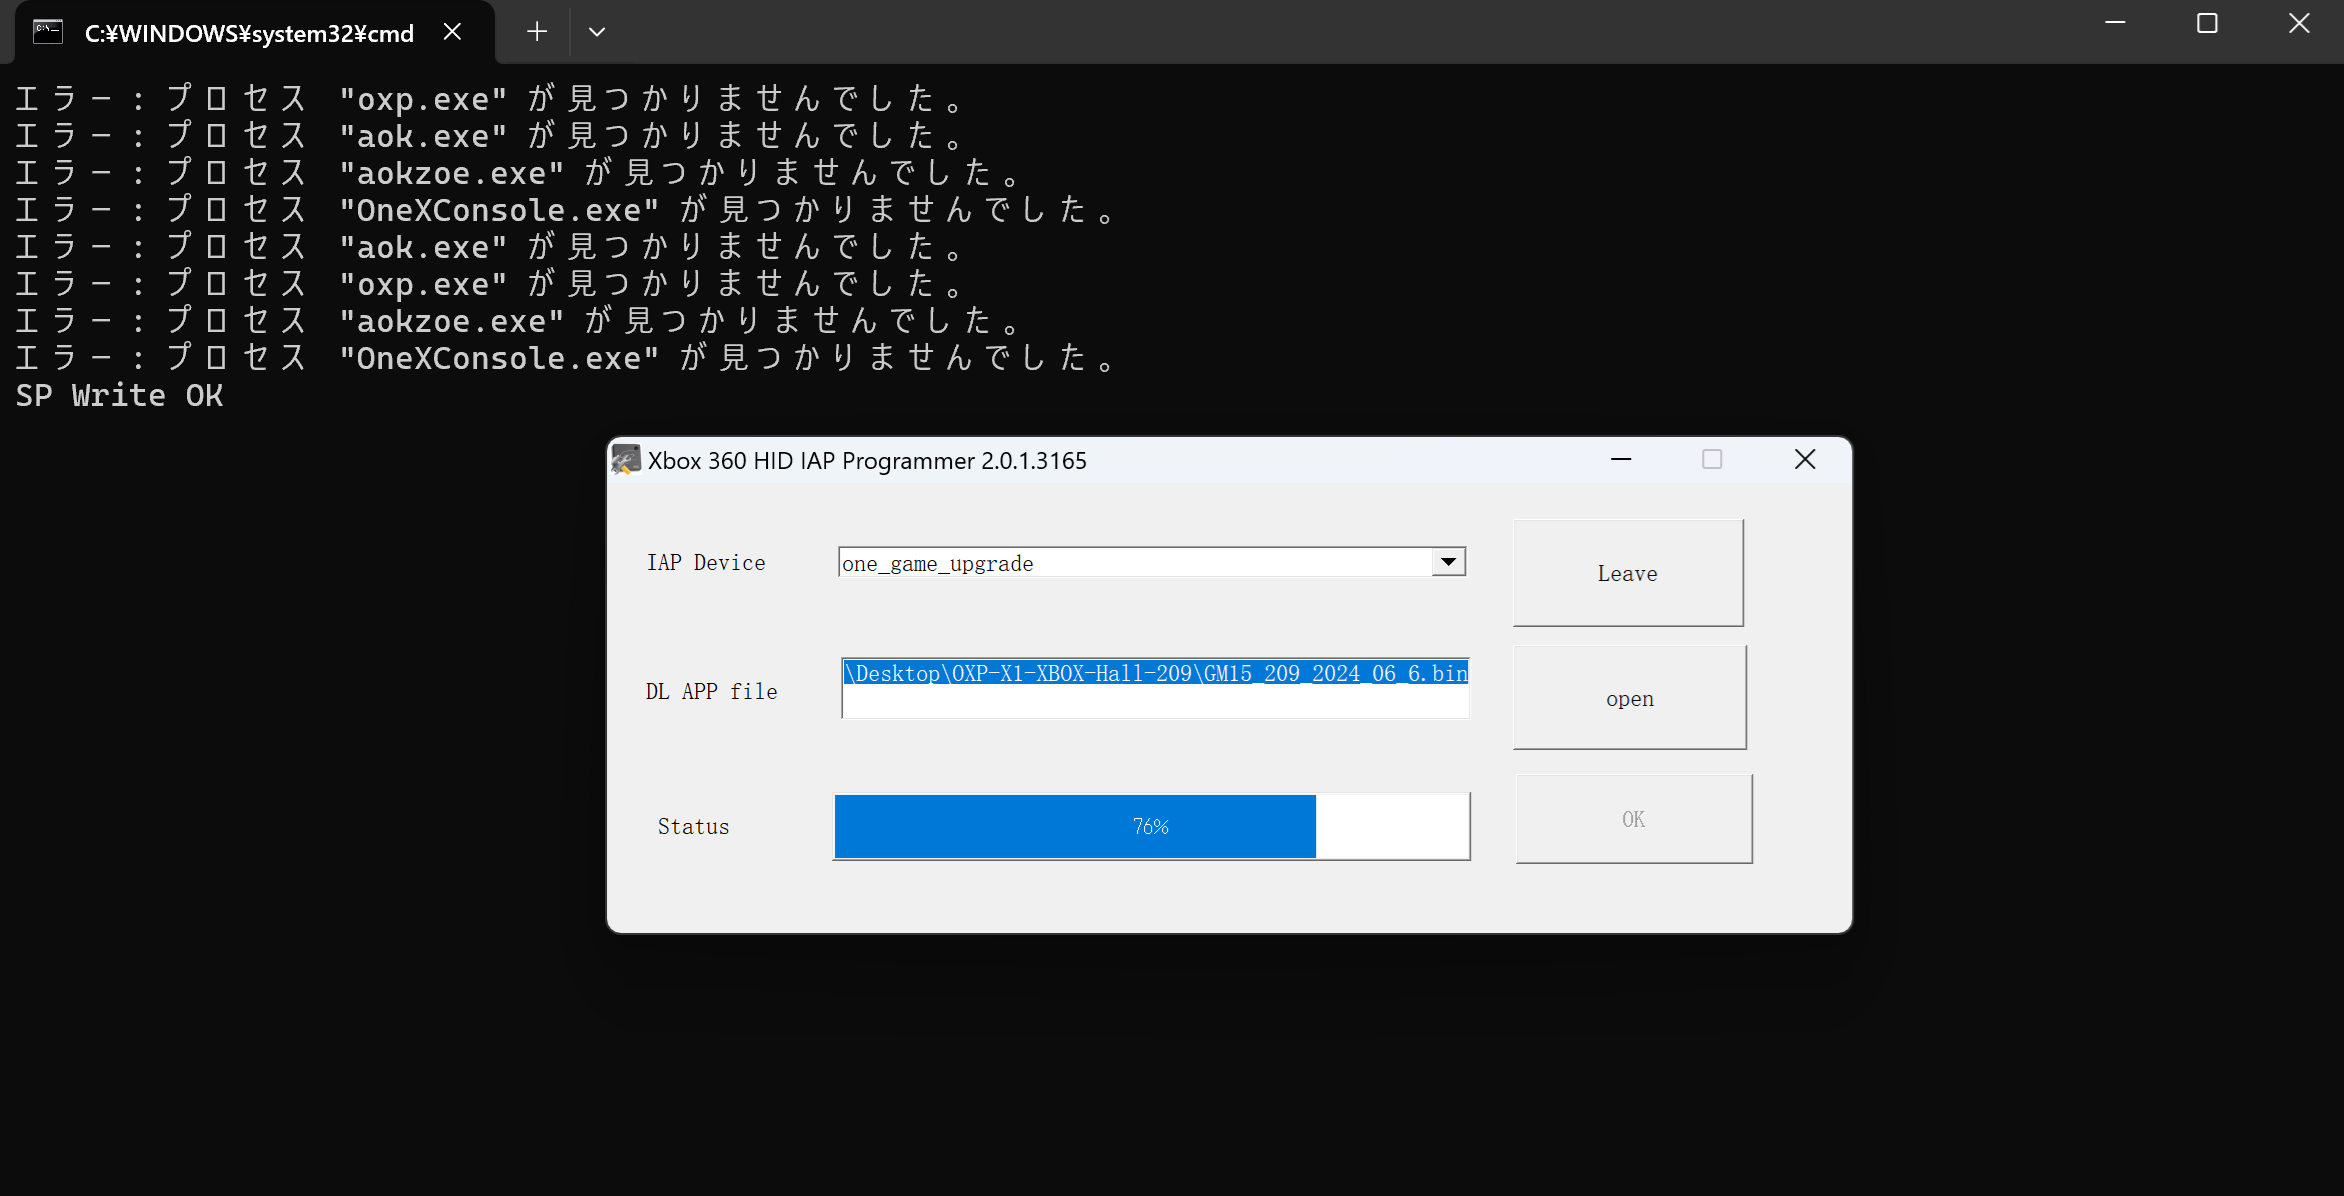Click the disabled maximize box on IAP Programmer
This screenshot has height=1196, width=2344.
coord(1712,459)
